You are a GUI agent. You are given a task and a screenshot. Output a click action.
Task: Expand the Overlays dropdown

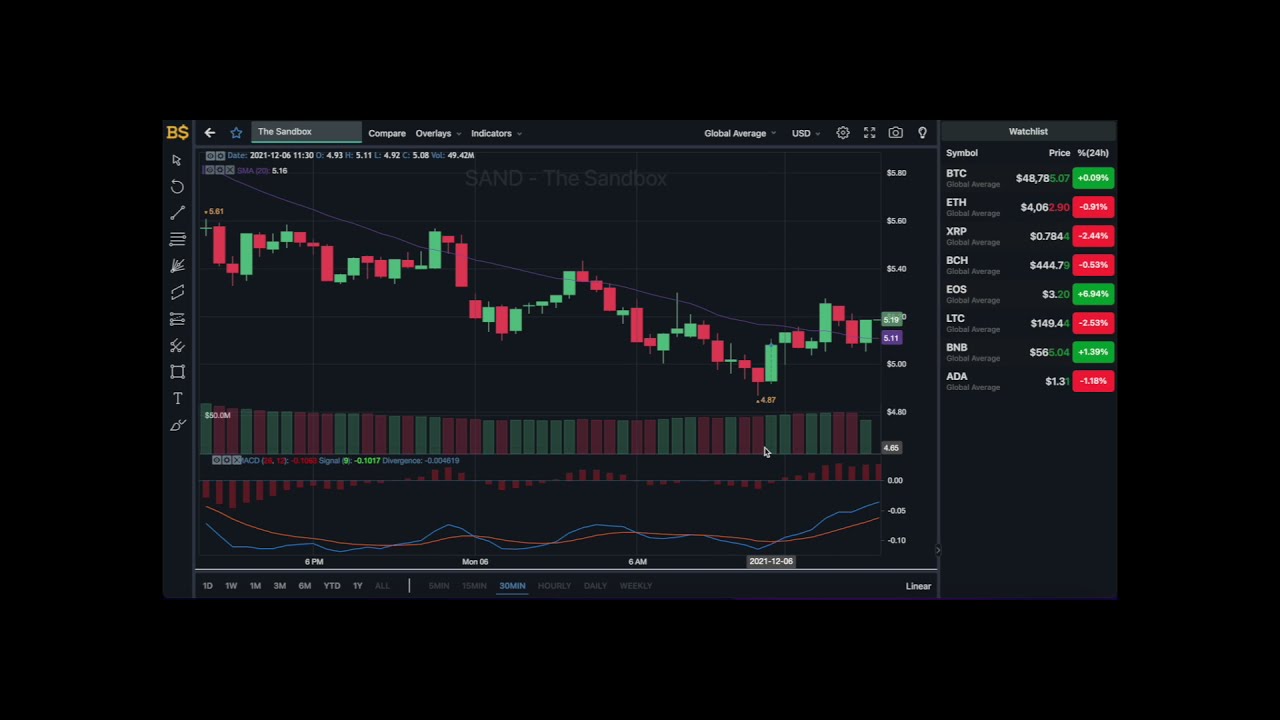438,133
